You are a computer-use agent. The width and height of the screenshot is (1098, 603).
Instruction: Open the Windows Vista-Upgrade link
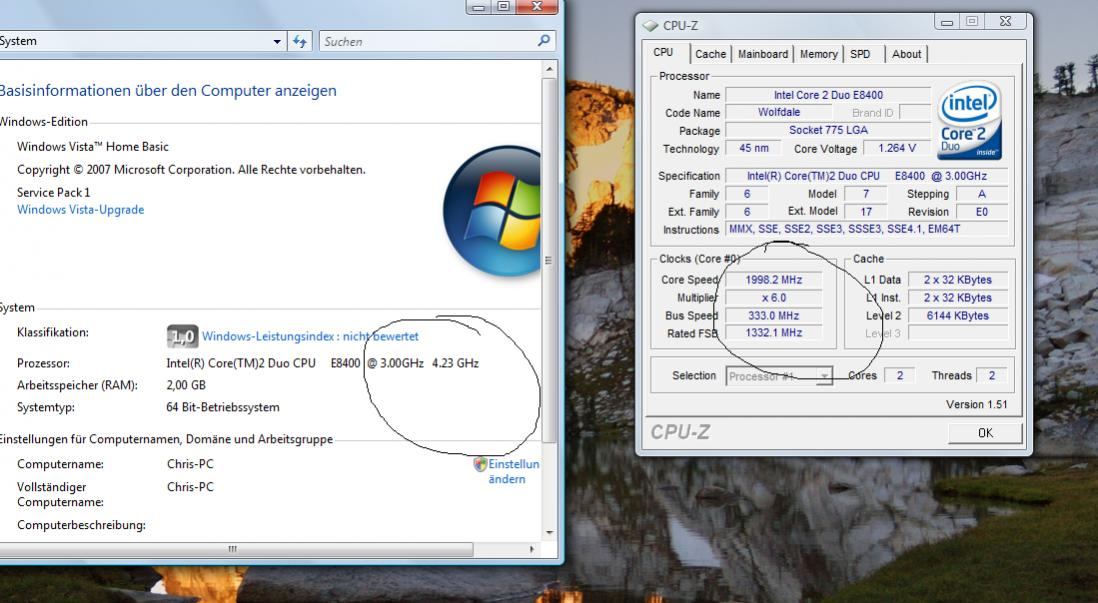pyautogui.click(x=81, y=209)
